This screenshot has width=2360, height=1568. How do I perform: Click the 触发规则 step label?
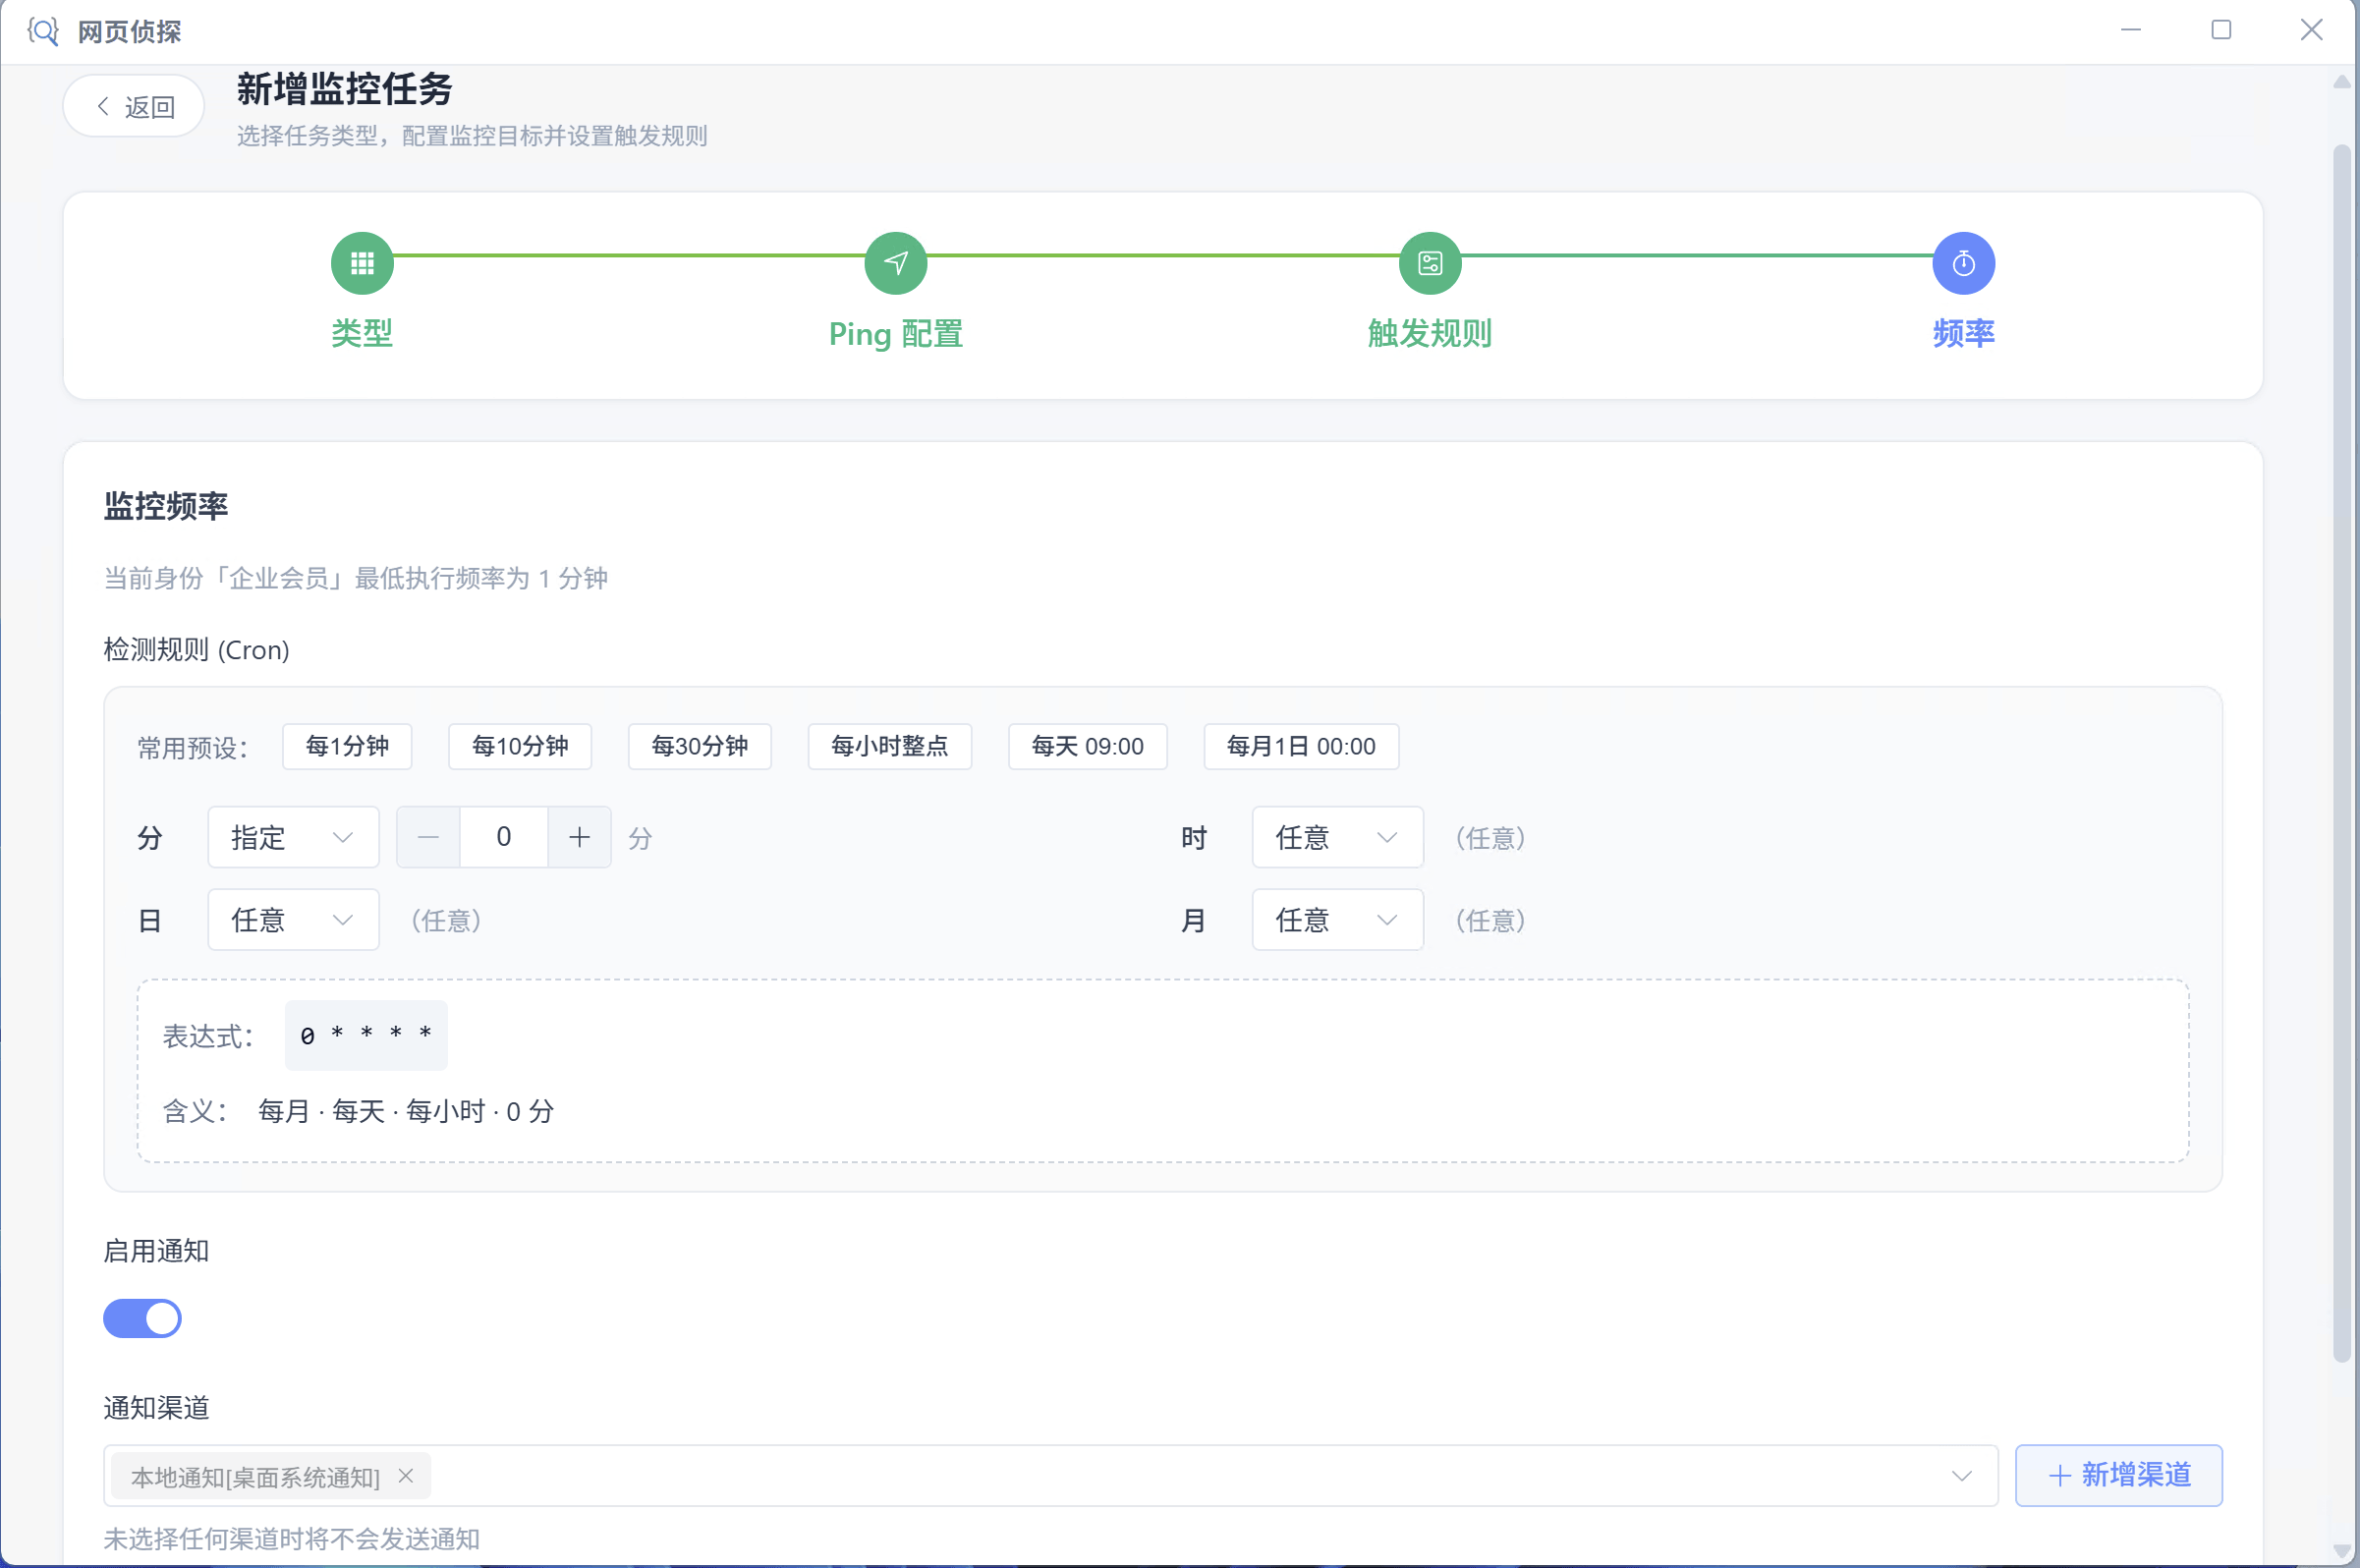click(1430, 333)
